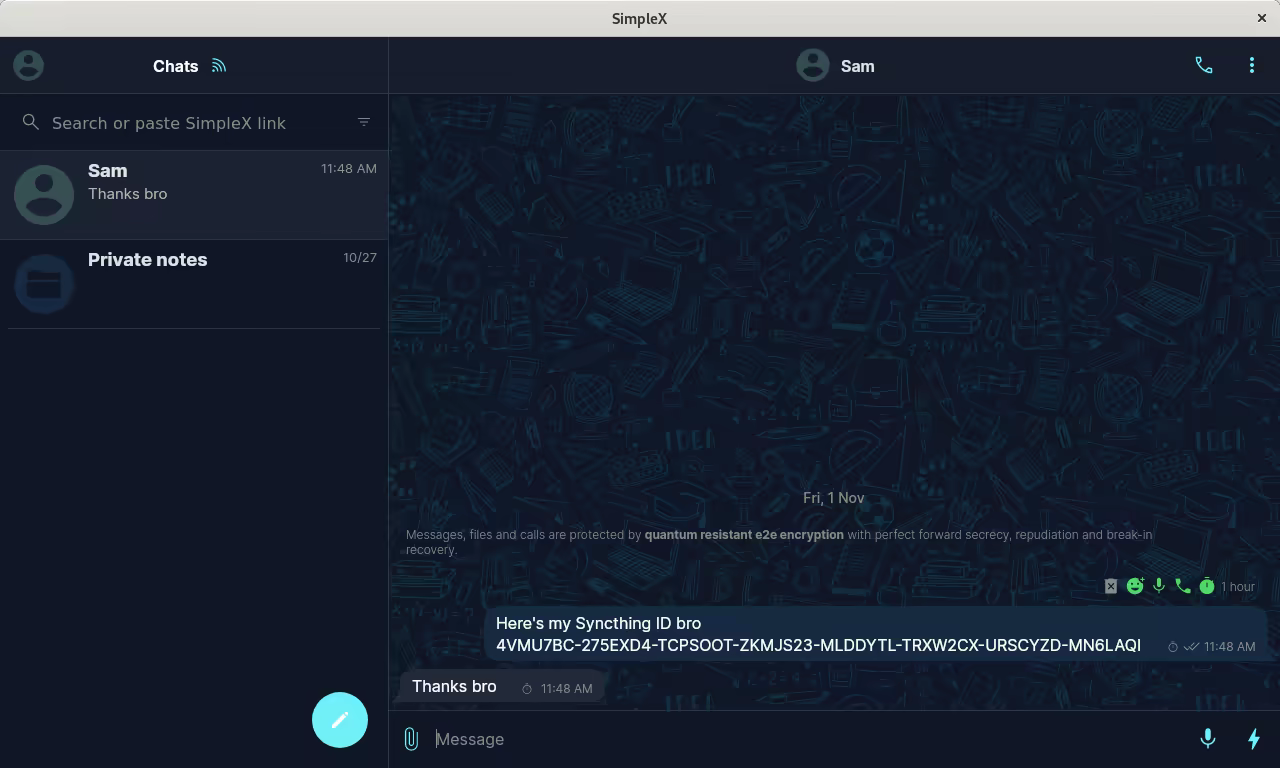Click the green voice messages feature icon
Image resolution: width=1280 pixels, height=768 pixels.
pyautogui.click(x=1159, y=587)
